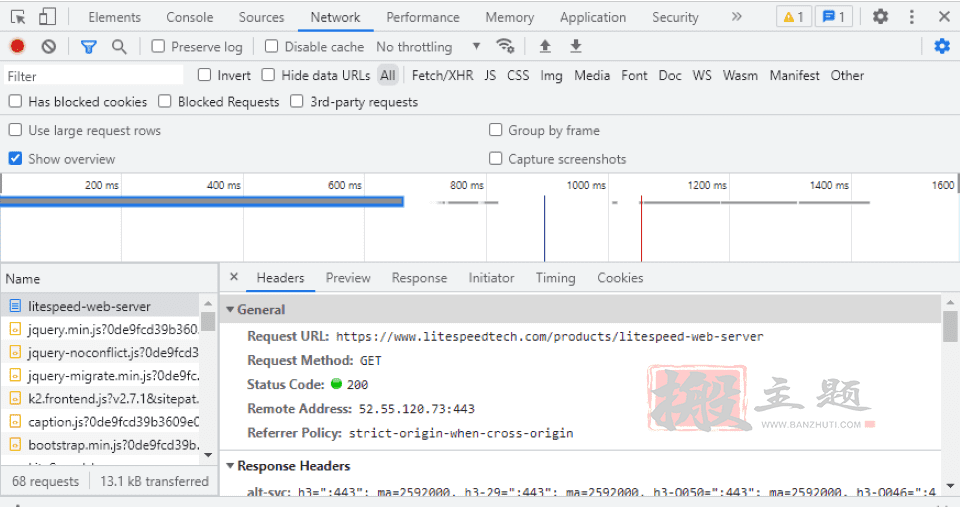Click the request list scrollbar down arrow

coord(208,454)
